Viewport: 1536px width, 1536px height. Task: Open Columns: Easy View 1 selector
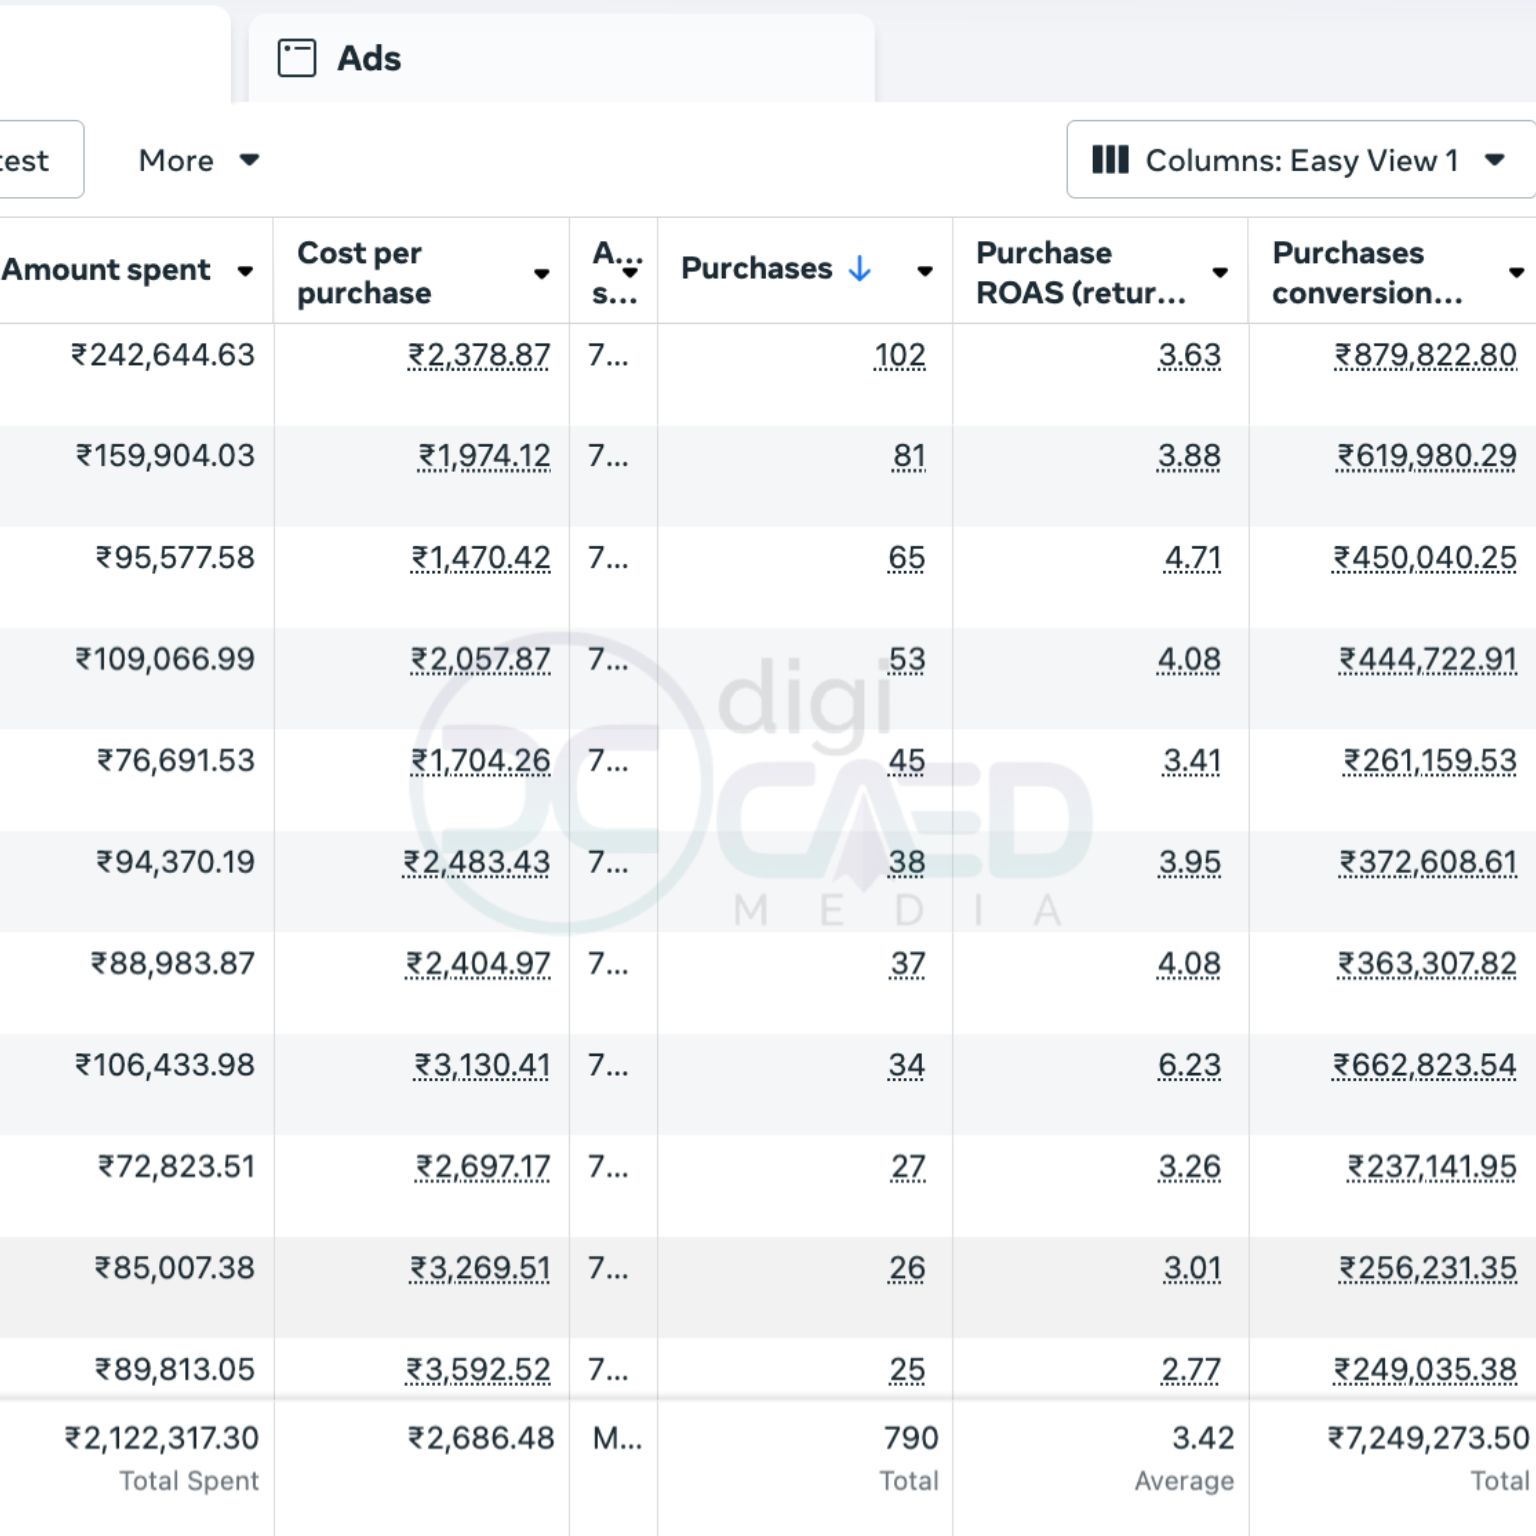pyautogui.click(x=1300, y=160)
